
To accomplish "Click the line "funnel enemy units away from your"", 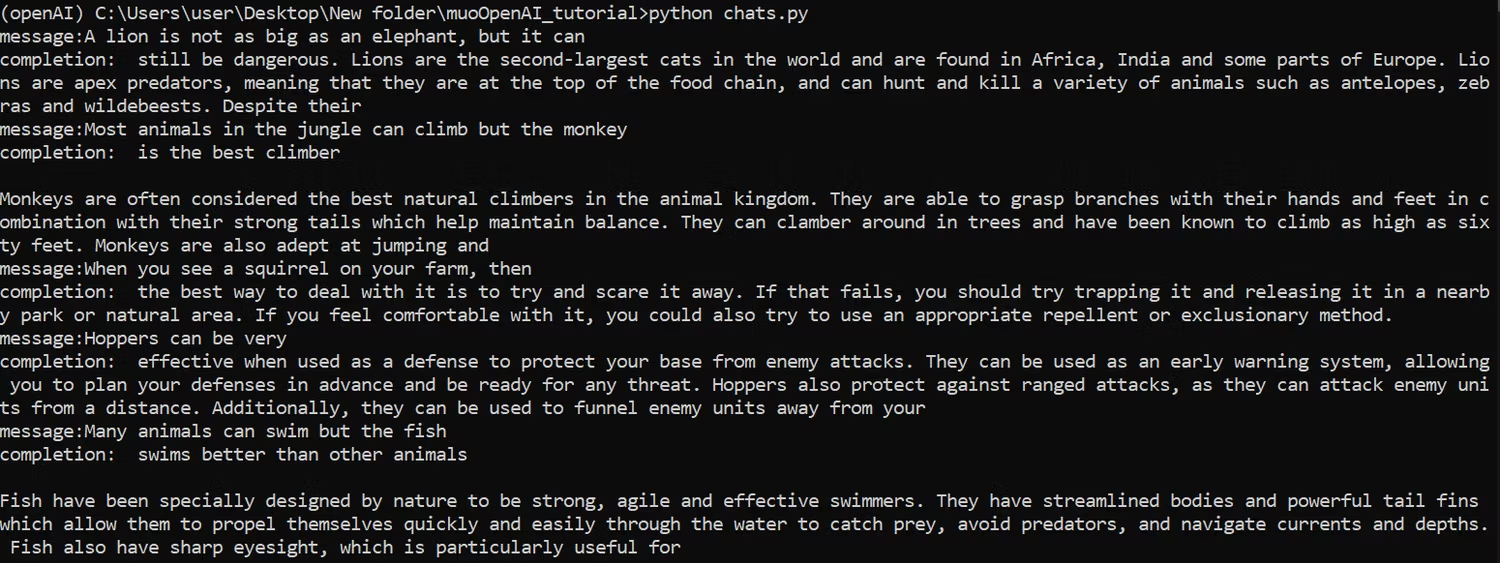I will (749, 407).
